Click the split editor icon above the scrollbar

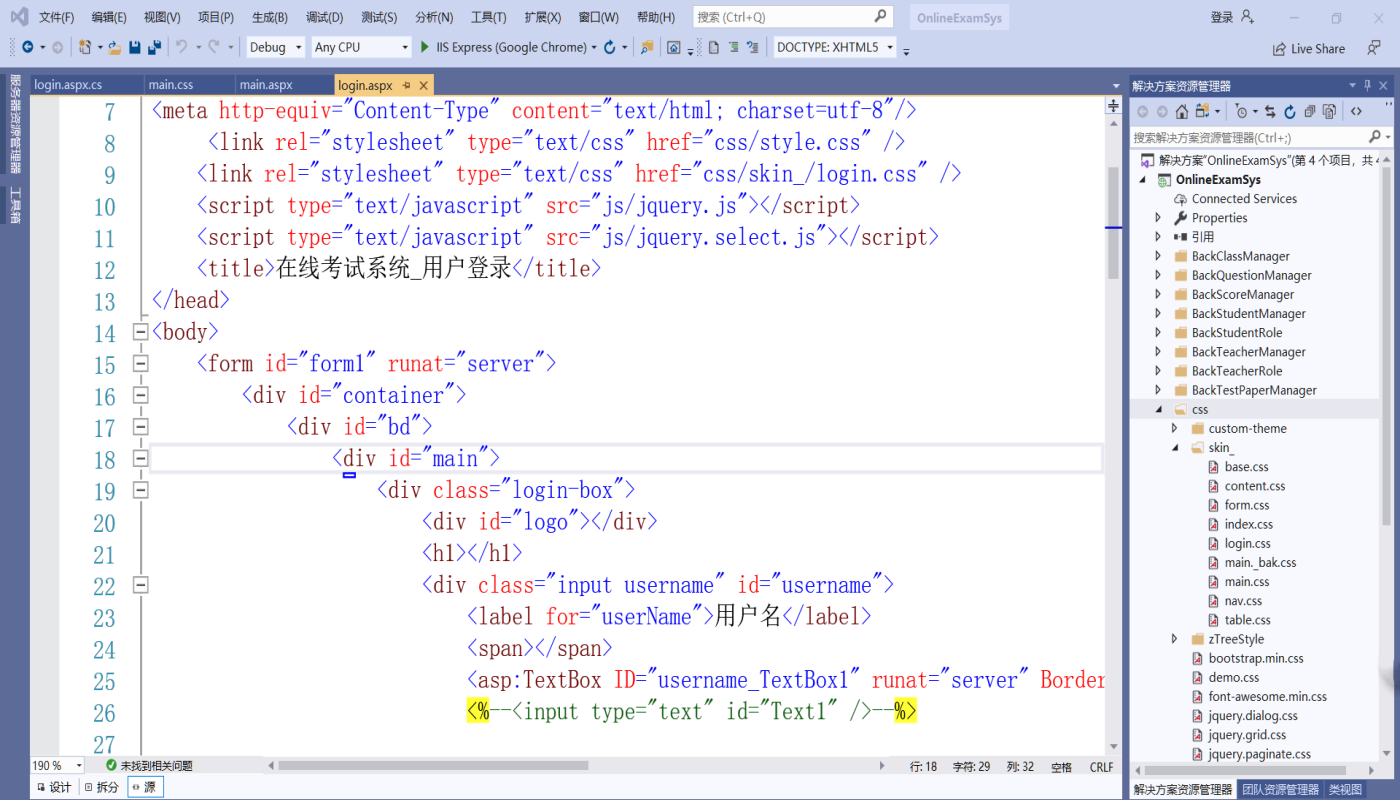click(1113, 105)
